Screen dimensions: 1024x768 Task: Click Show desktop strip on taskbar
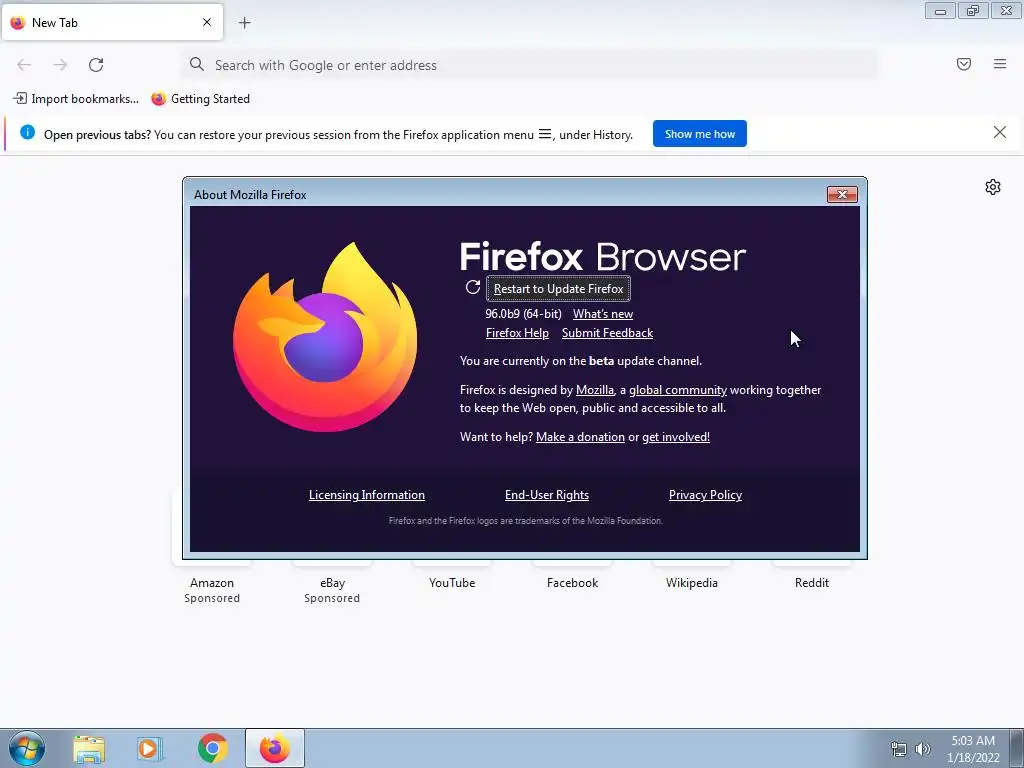[1017, 748]
